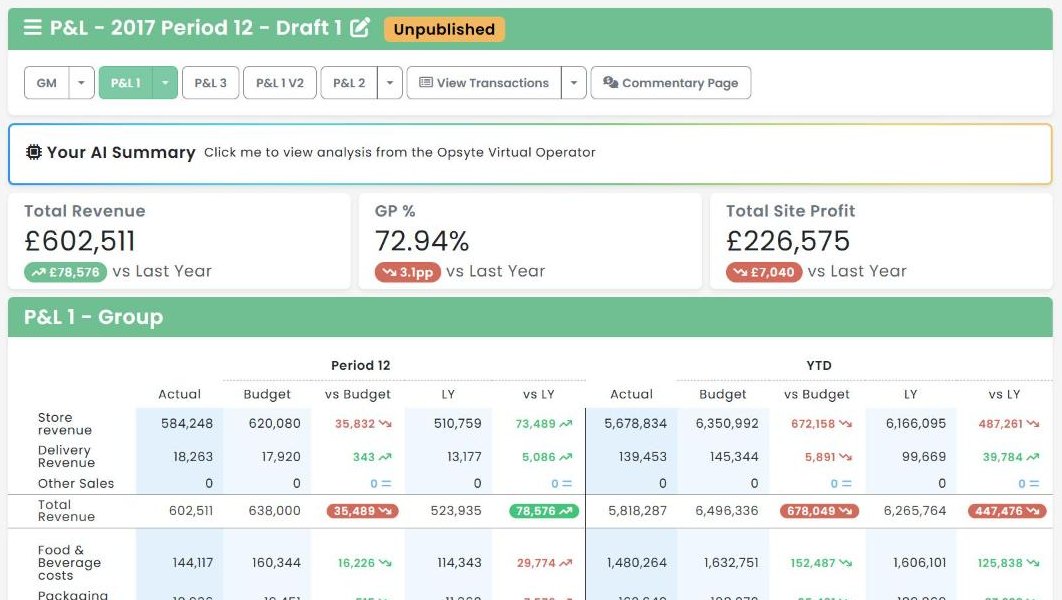1062x600 pixels.
Task: Click the P&L 1 - Group section header
Action: pos(530,317)
